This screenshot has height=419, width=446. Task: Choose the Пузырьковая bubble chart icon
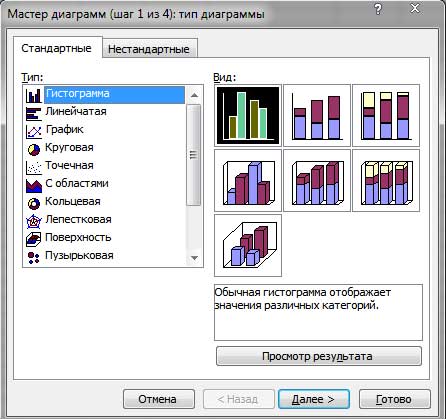coord(34,257)
